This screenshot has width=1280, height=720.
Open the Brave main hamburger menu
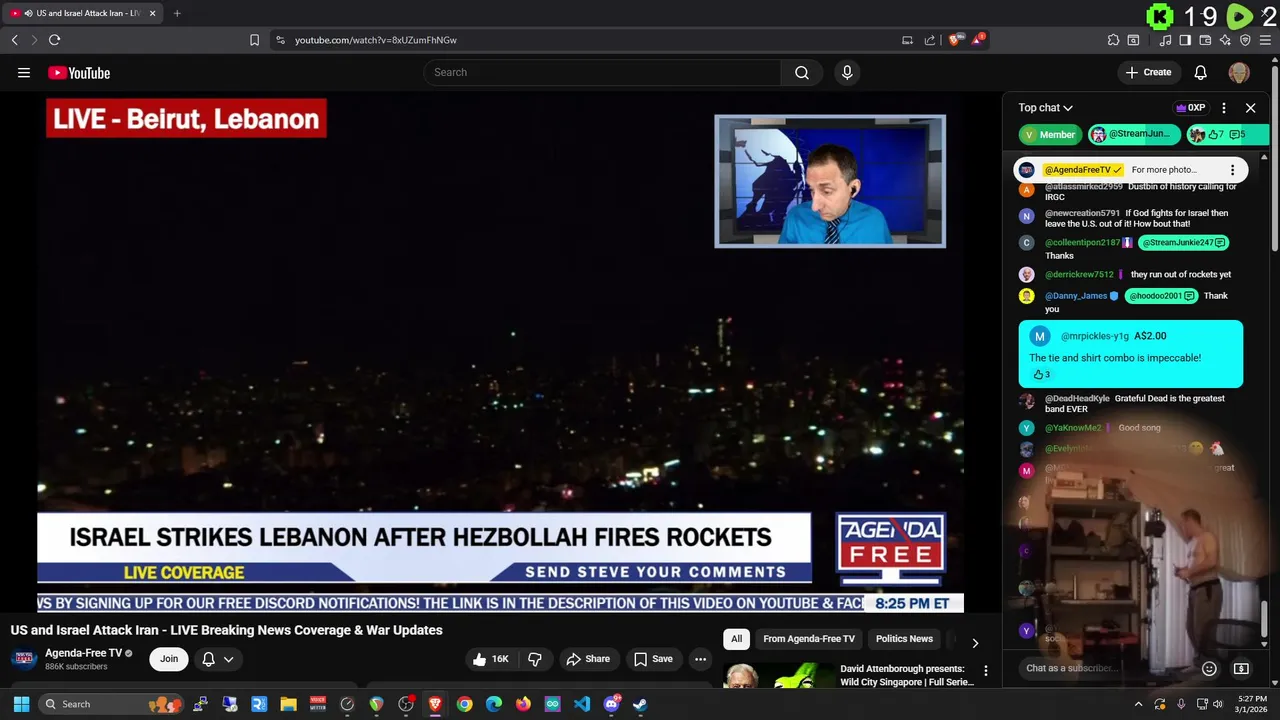coord(1265,40)
